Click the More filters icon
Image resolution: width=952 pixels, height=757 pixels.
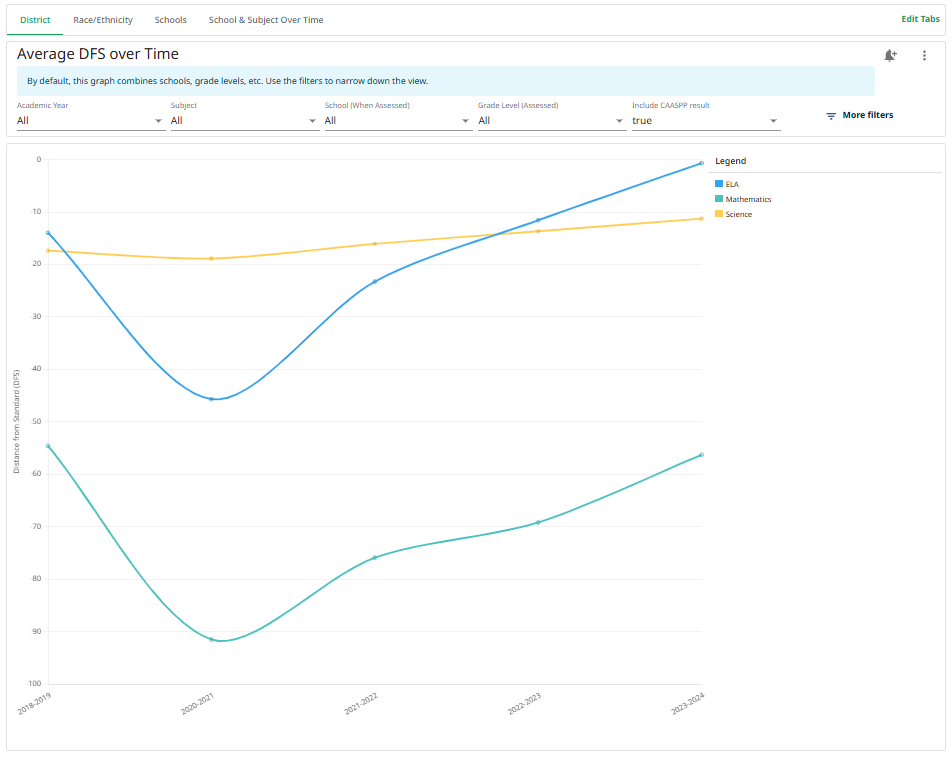[831, 115]
